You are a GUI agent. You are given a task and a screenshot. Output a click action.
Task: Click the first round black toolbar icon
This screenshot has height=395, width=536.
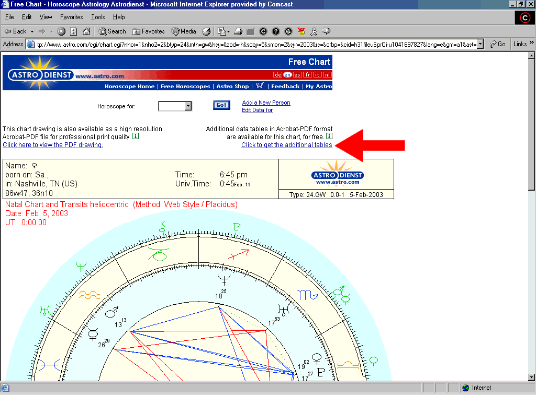point(263,31)
